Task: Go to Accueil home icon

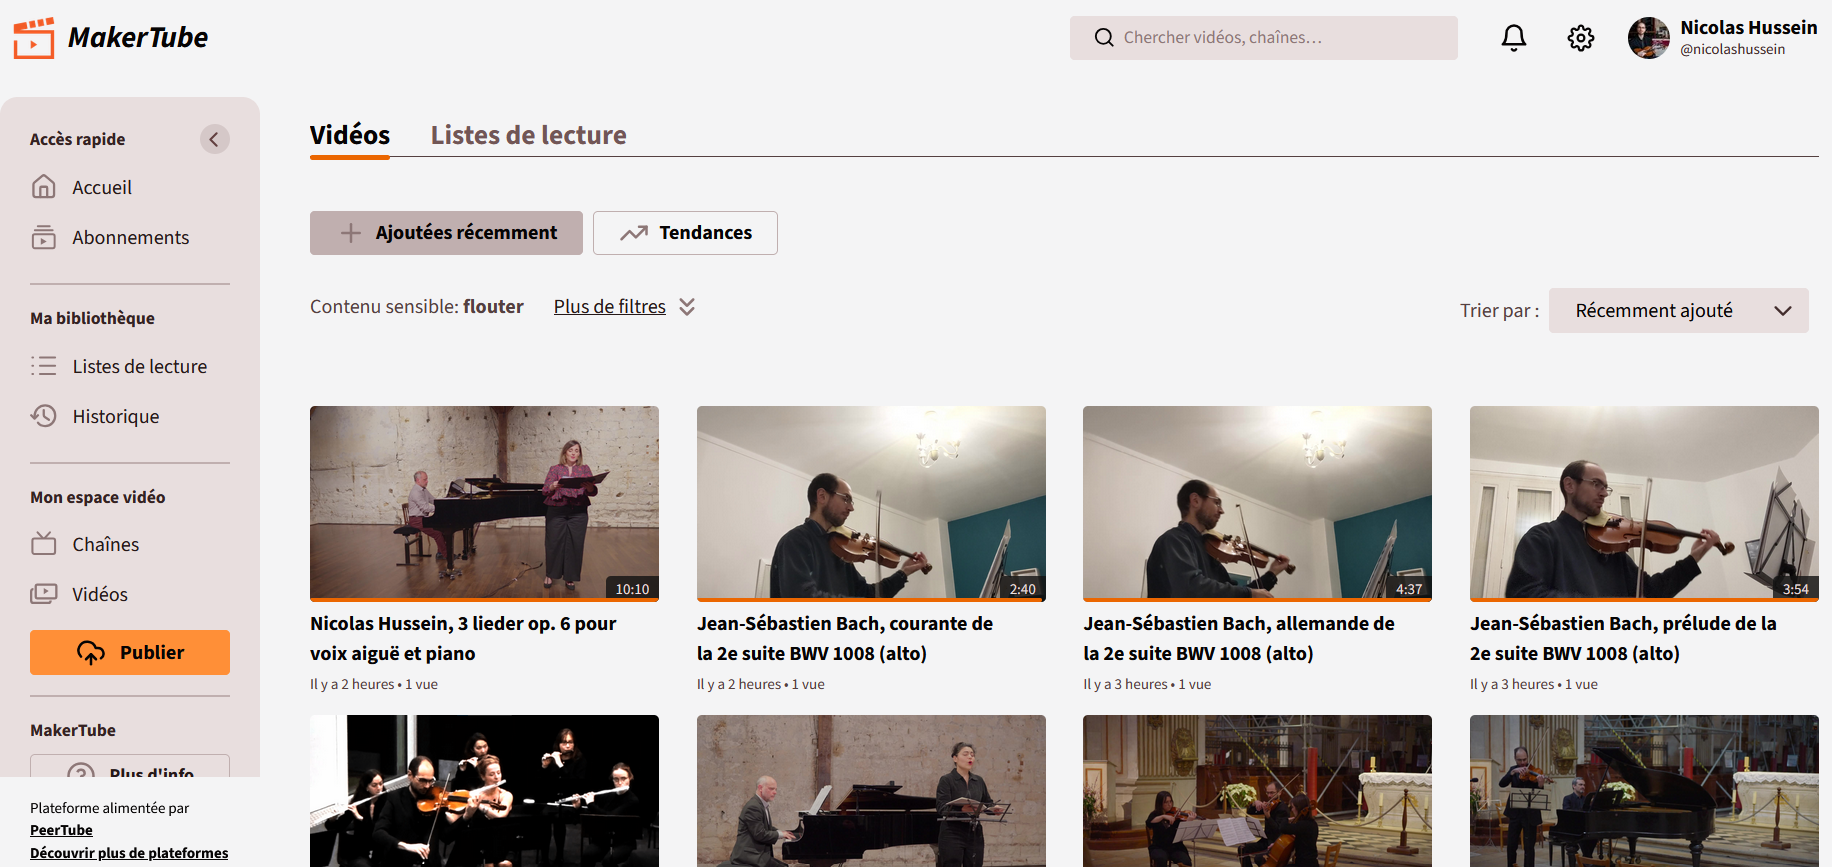Action: [44, 187]
